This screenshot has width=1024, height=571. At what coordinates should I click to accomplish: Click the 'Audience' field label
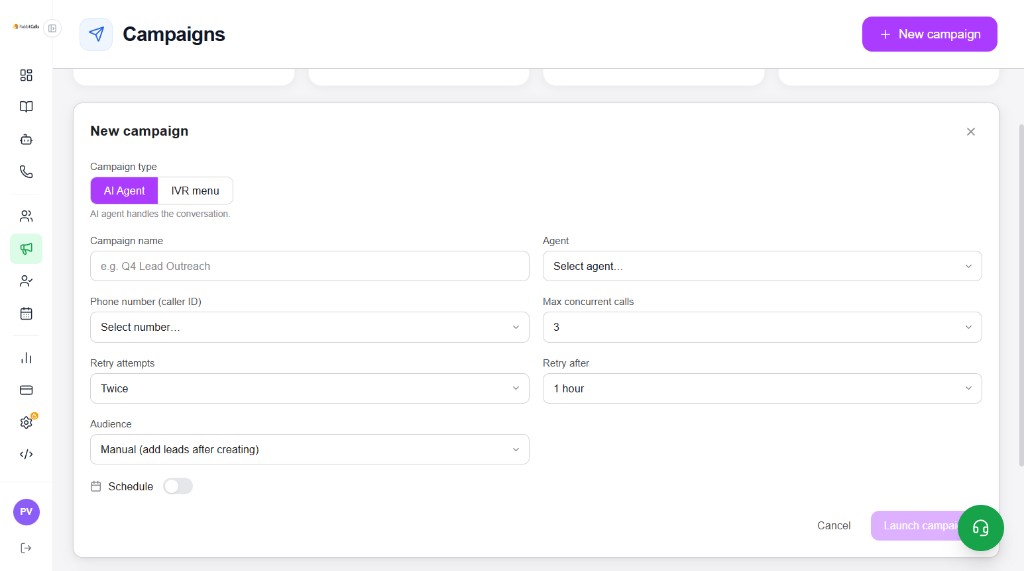[x=110, y=424]
